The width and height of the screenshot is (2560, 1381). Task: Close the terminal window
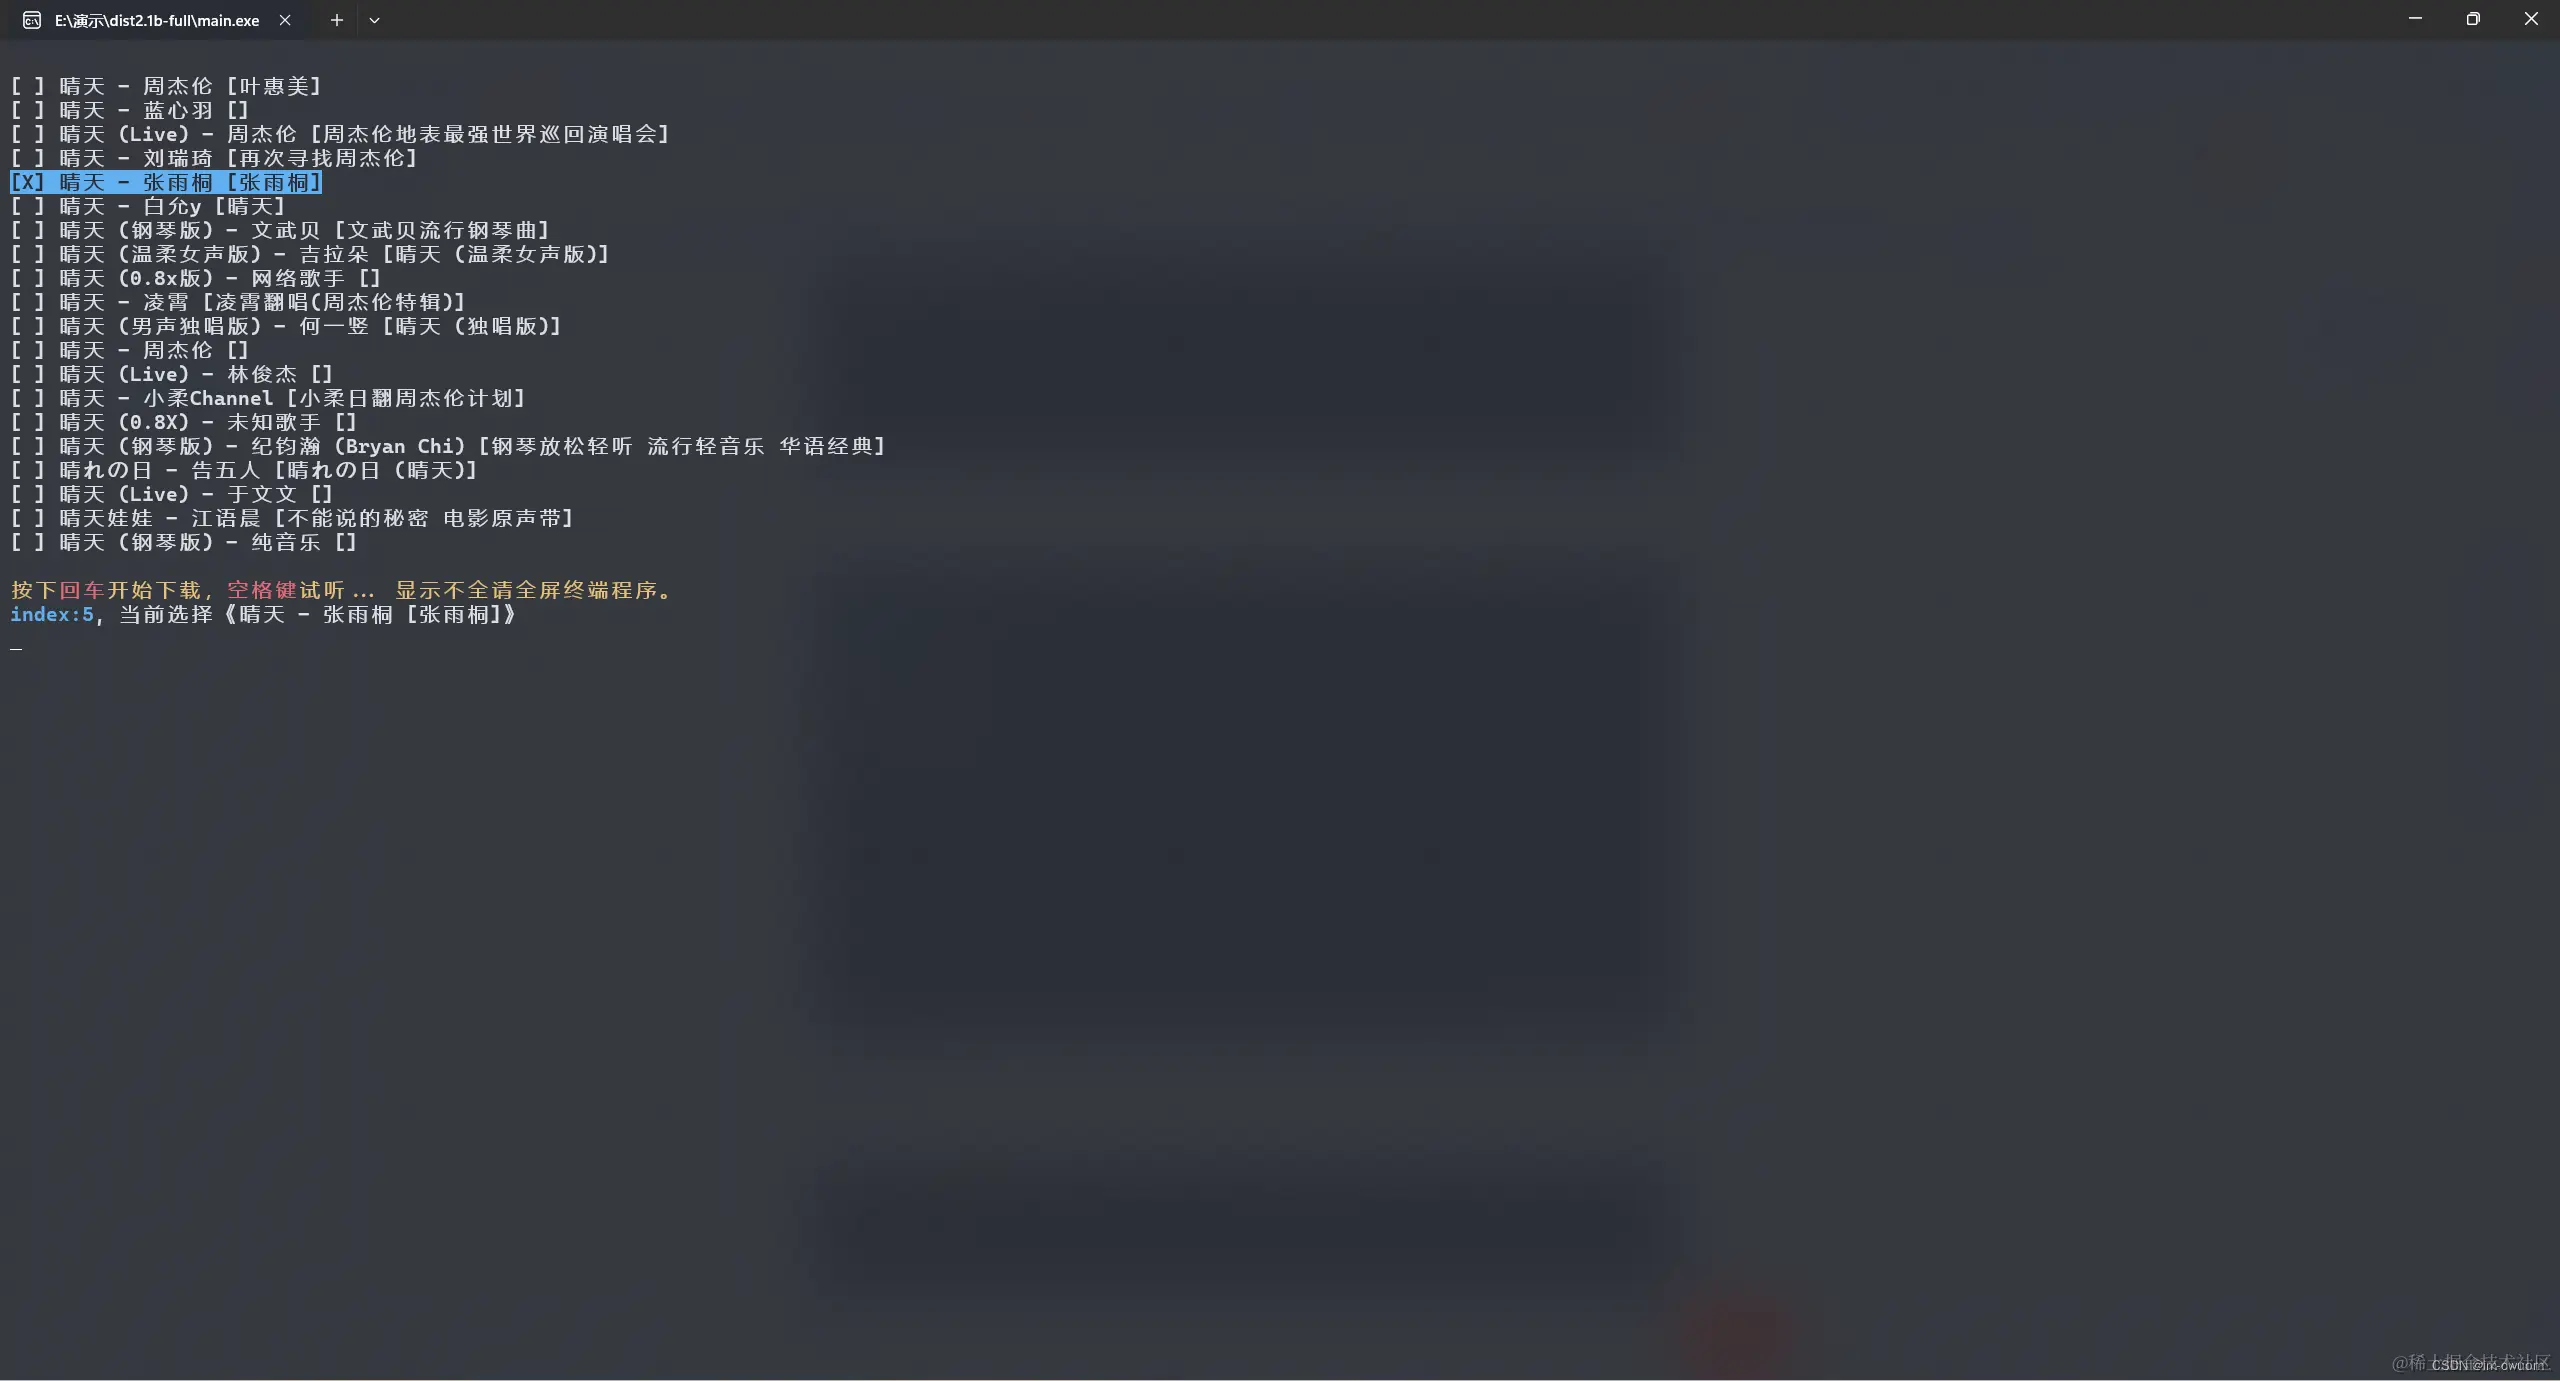[2531, 19]
